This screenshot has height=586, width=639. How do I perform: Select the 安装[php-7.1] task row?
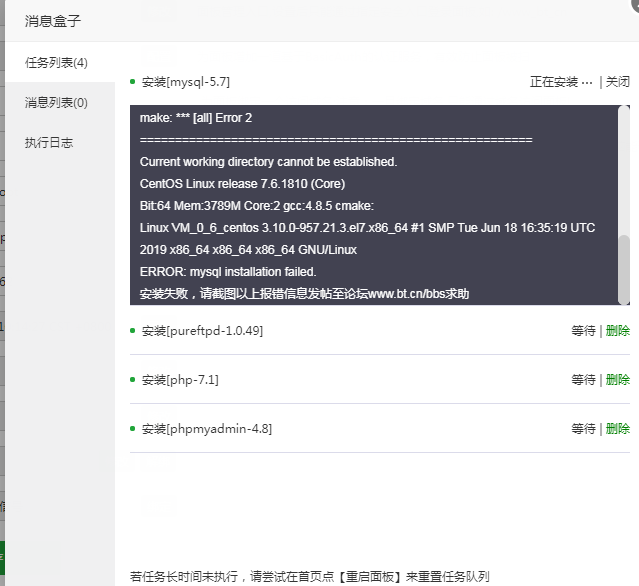point(380,379)
